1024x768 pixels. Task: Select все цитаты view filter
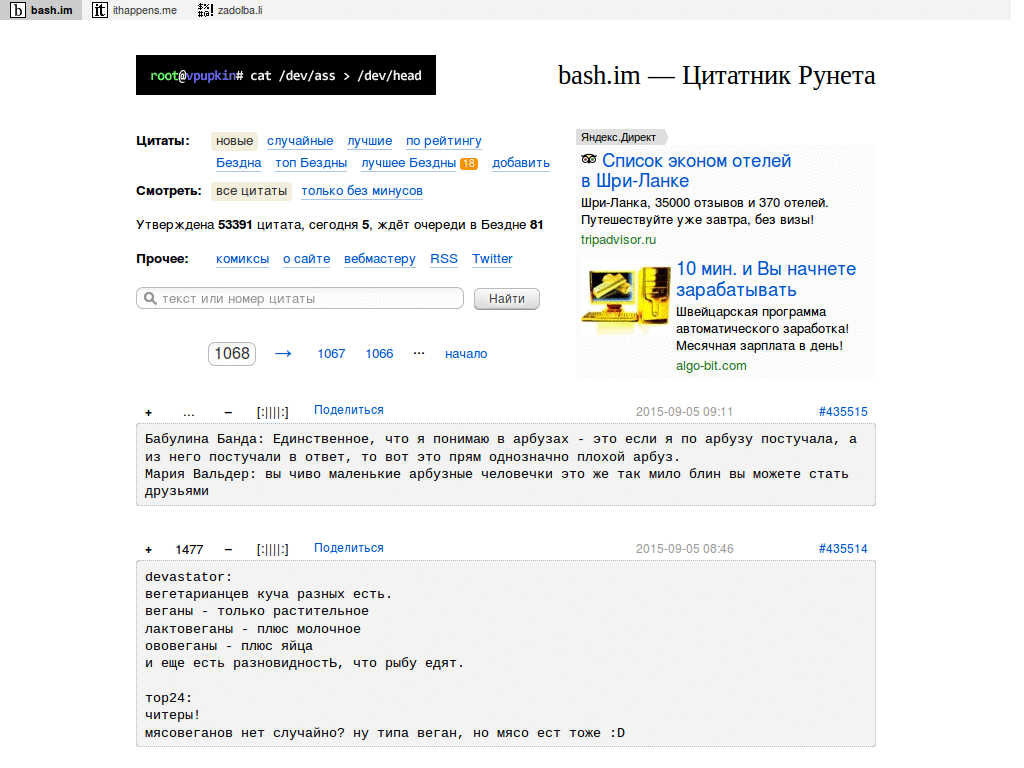point(251,191)
